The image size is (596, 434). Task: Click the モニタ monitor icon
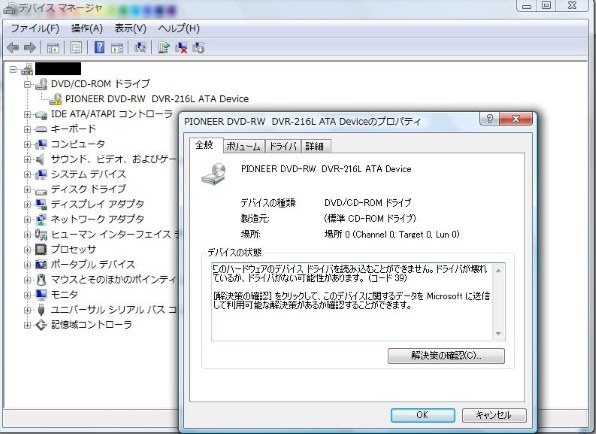41,295
